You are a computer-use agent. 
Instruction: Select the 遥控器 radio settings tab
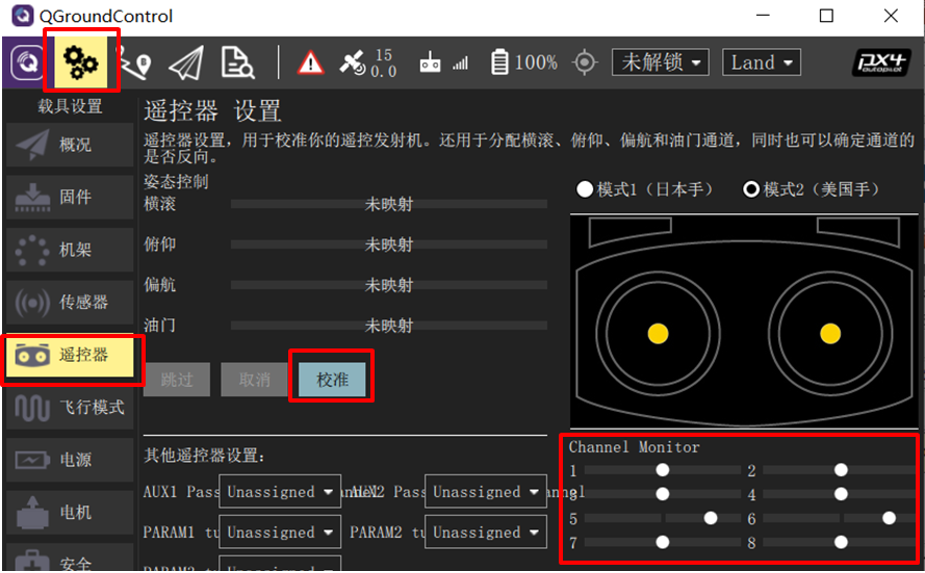point(72,355)
